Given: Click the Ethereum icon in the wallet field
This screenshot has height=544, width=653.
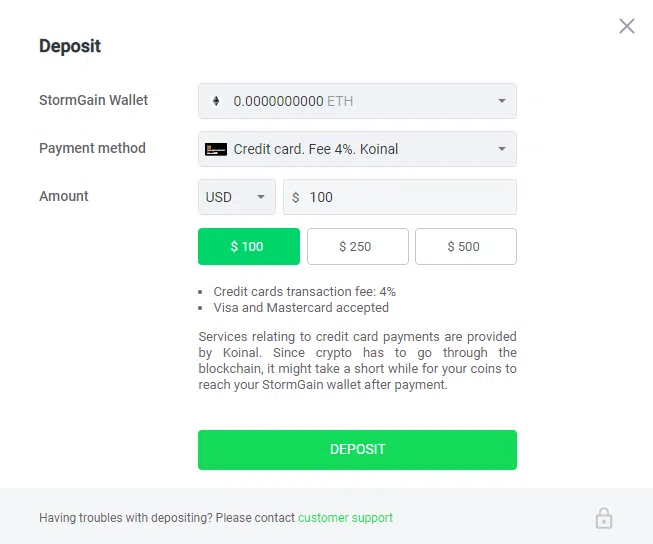Looking at the screenshot, I should [x=216, y=101].
